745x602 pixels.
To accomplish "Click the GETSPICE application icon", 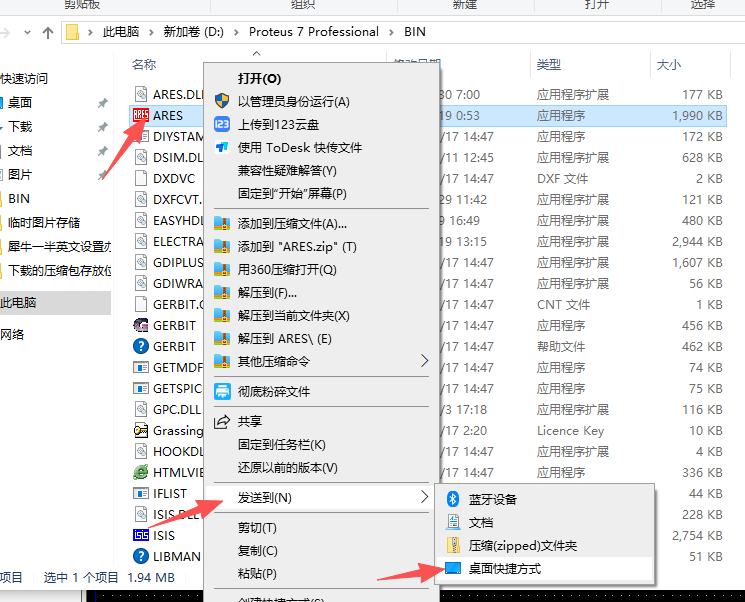I will click(141, 388).
